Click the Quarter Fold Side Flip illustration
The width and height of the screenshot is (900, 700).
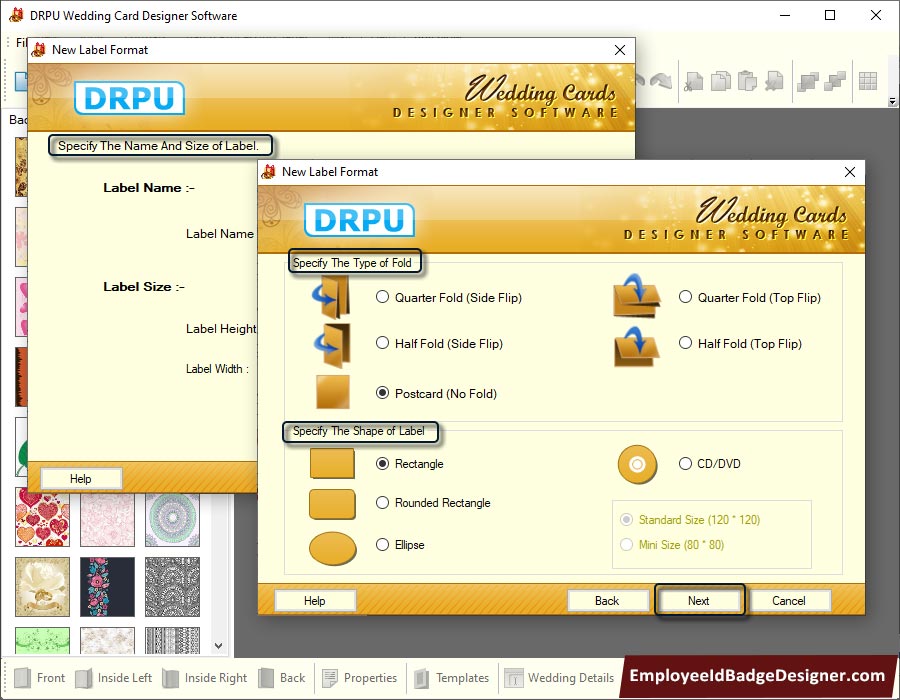coord(332,297)
